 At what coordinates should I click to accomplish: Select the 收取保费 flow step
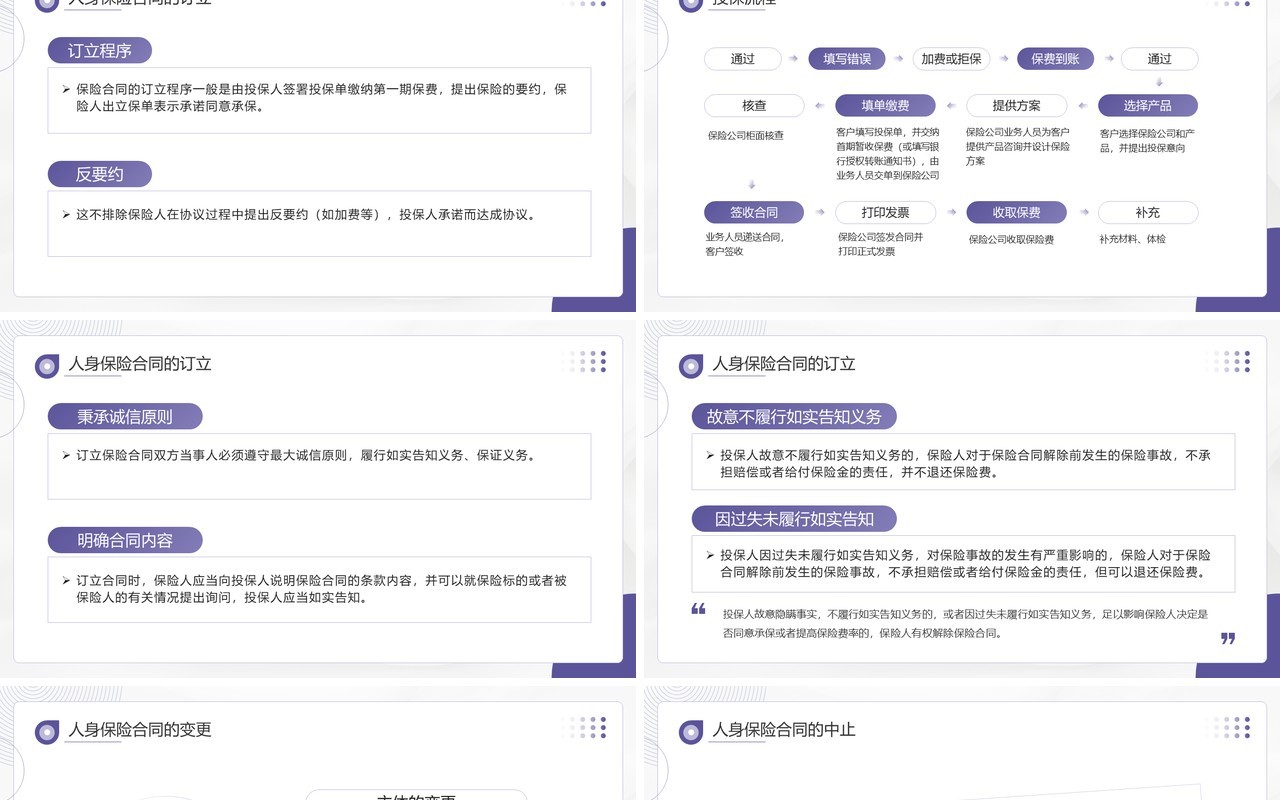(x=1016, y=212)
